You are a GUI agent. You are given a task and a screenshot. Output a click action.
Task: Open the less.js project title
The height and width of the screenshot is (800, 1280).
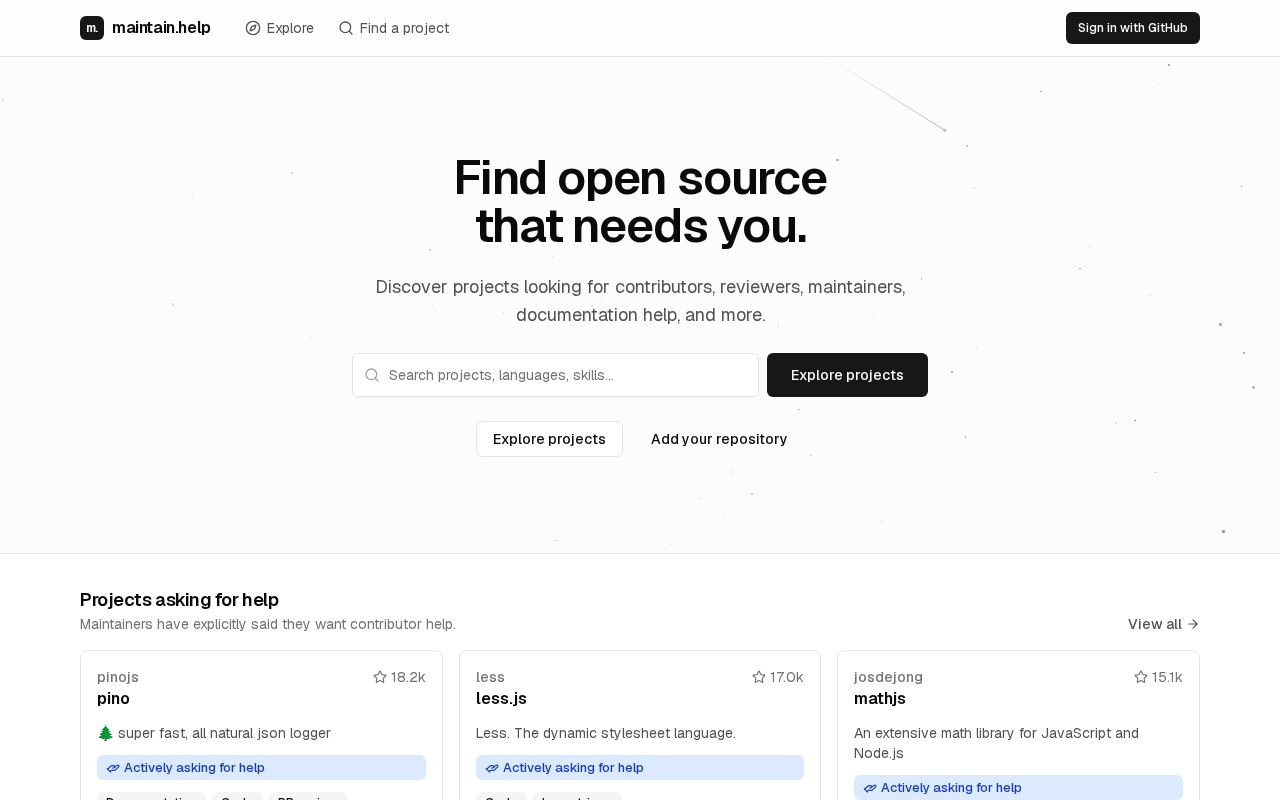(501, 698)
